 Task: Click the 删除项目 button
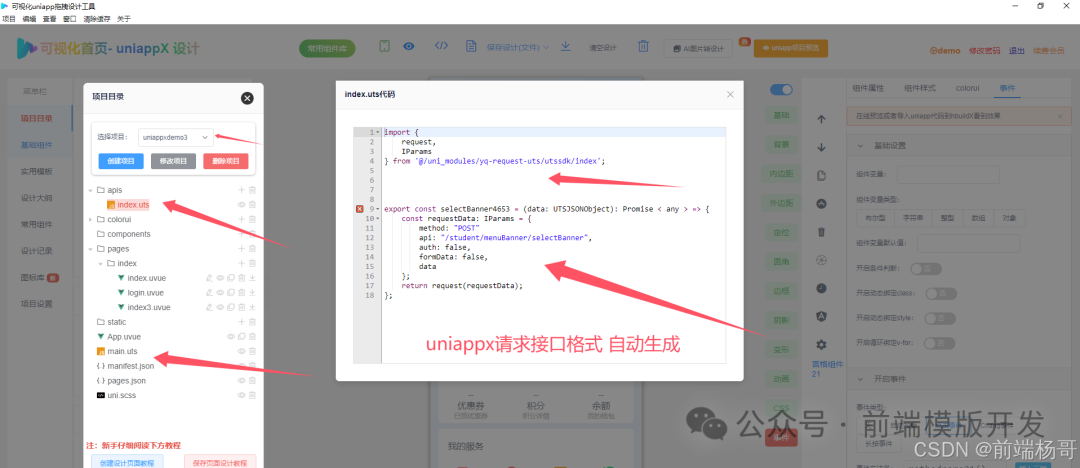coord(225,161)
